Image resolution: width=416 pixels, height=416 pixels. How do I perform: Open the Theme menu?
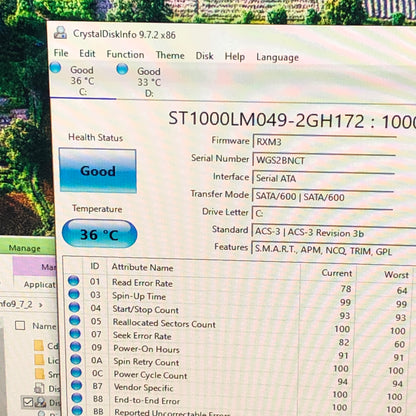pos(170,55)
